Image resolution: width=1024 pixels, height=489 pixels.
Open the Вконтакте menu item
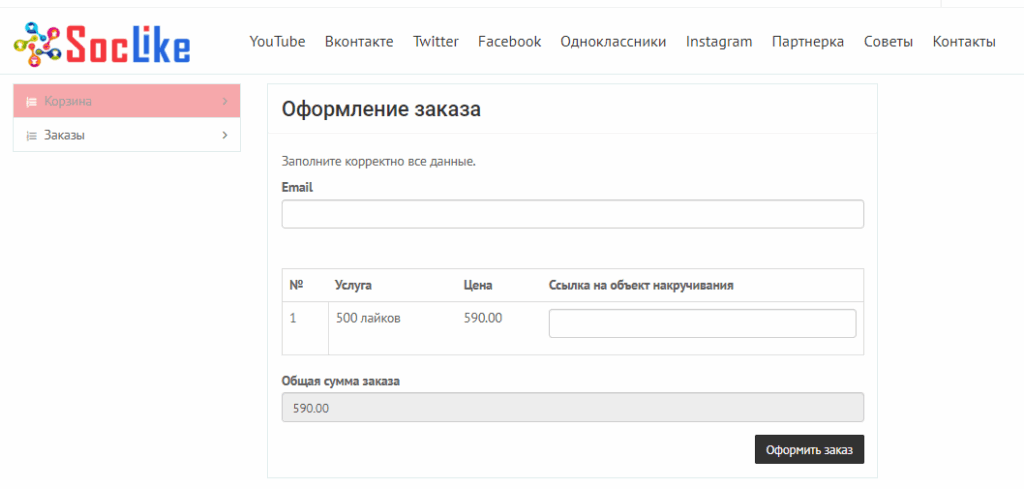(x=359, y=41)
